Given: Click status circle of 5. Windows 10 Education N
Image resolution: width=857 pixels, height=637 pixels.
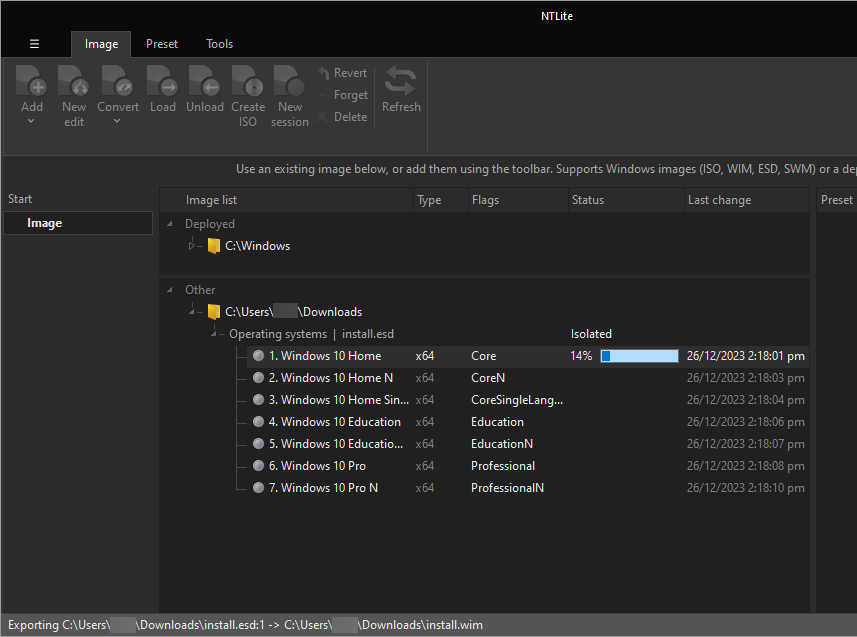Looking at the screenshot, I should pyautogui.click(x=259, y=443).
